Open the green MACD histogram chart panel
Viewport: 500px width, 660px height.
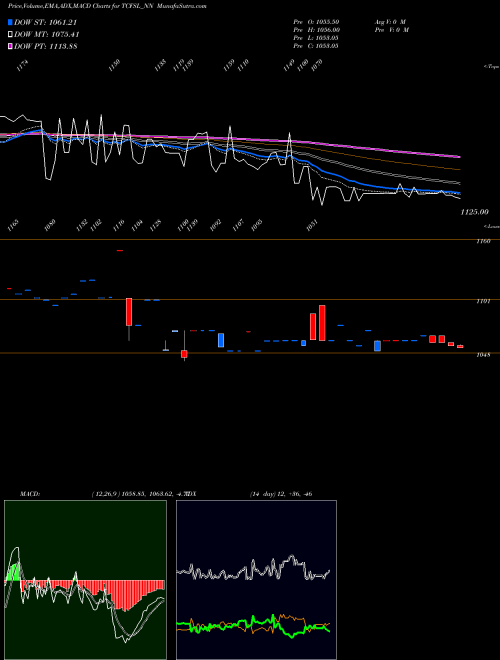coord(85,580)
